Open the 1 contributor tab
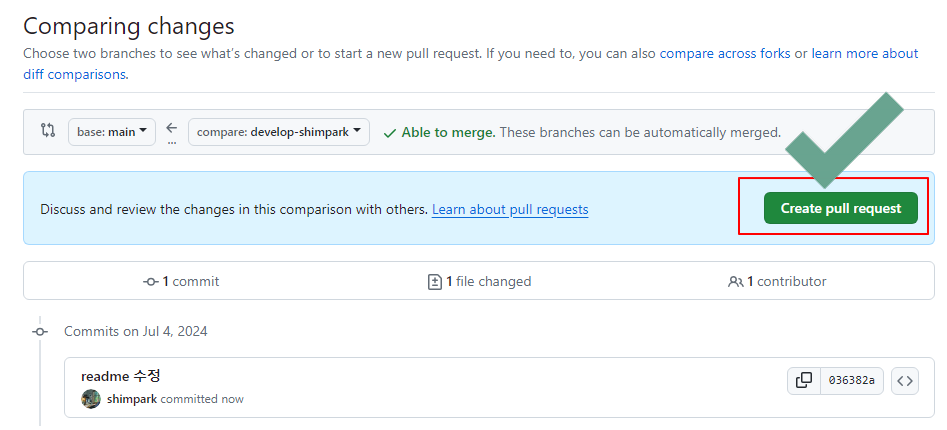This screenshot has width=947, height=430. pos(777,281)
